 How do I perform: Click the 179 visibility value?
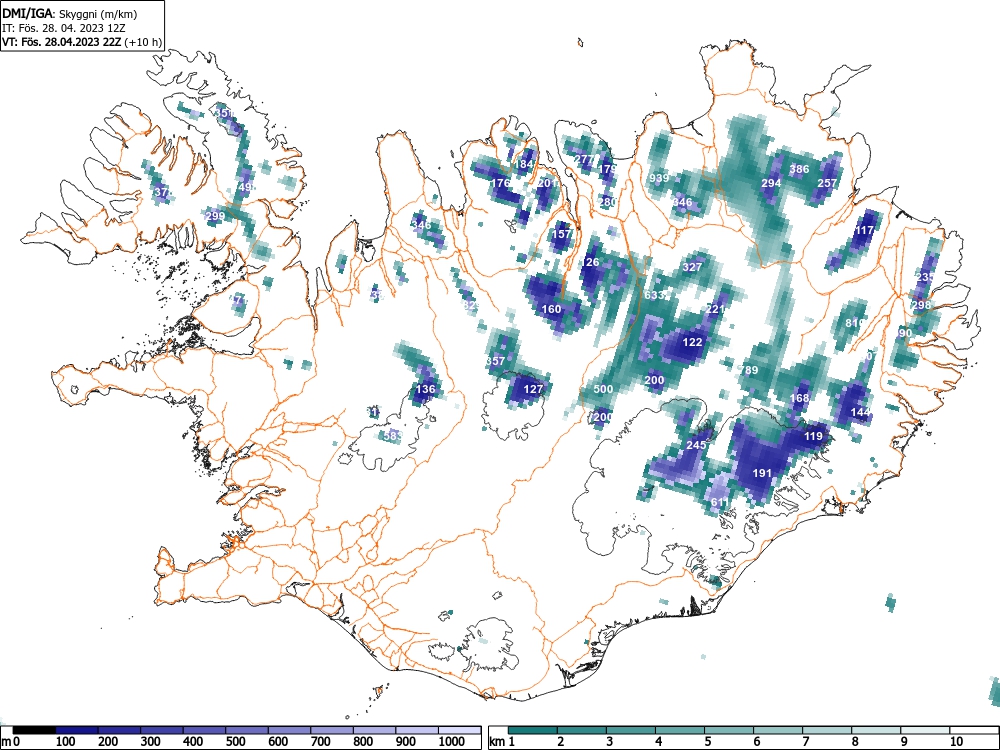click(608, 169)
